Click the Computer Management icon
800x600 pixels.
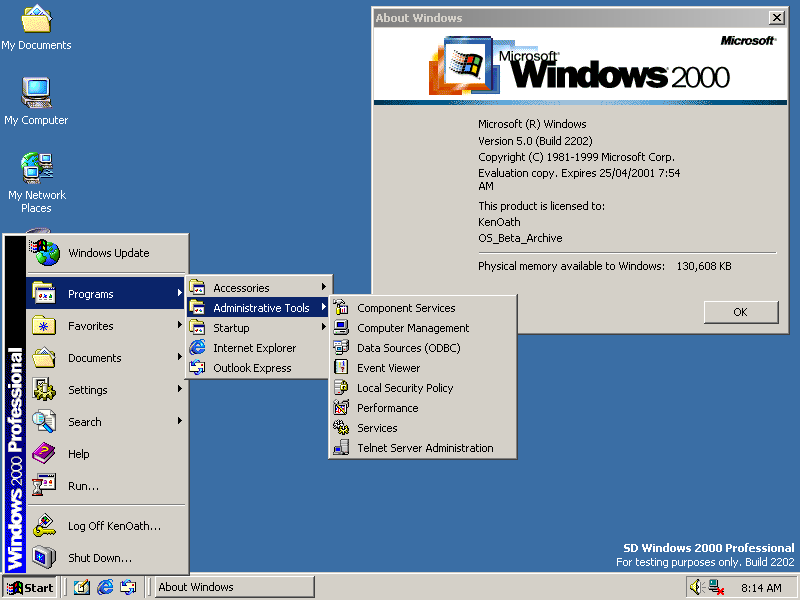click(341, 328)
